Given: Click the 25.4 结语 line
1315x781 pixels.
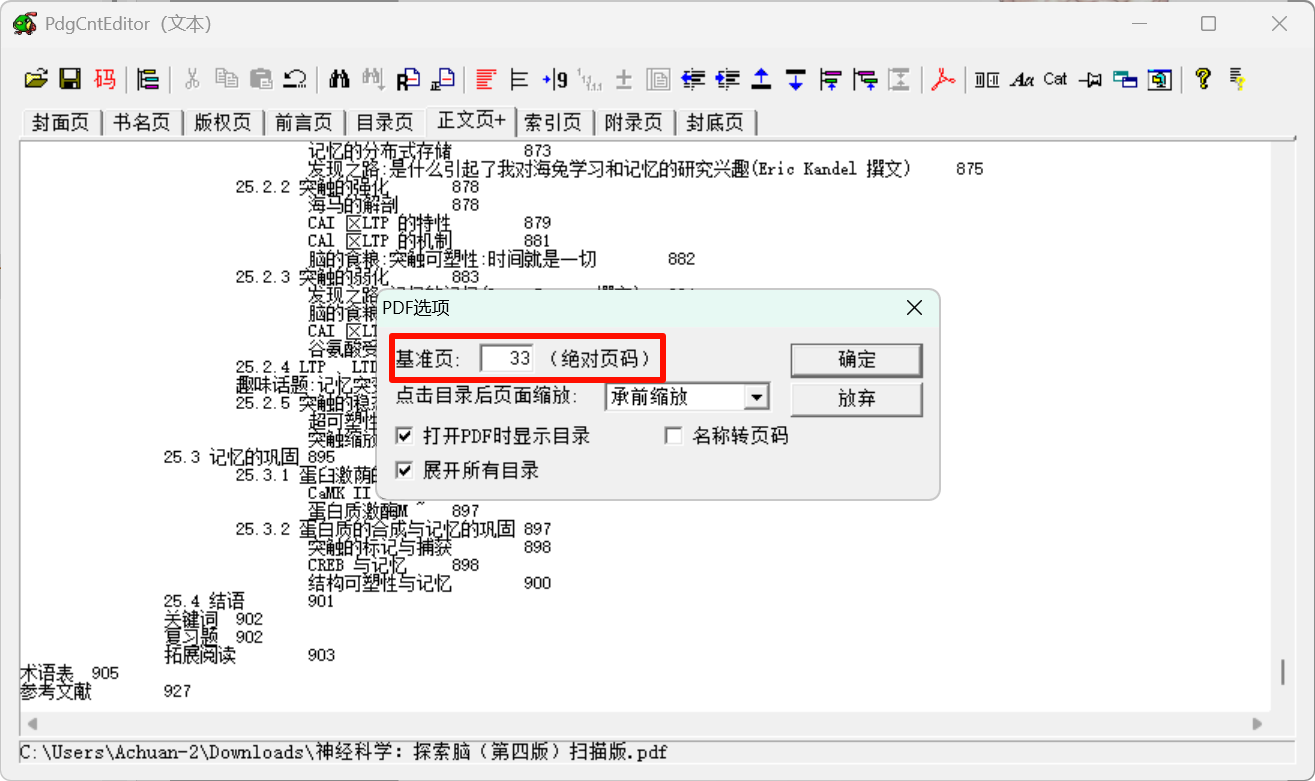Looking at the screenshot, I should coord(249,601).
